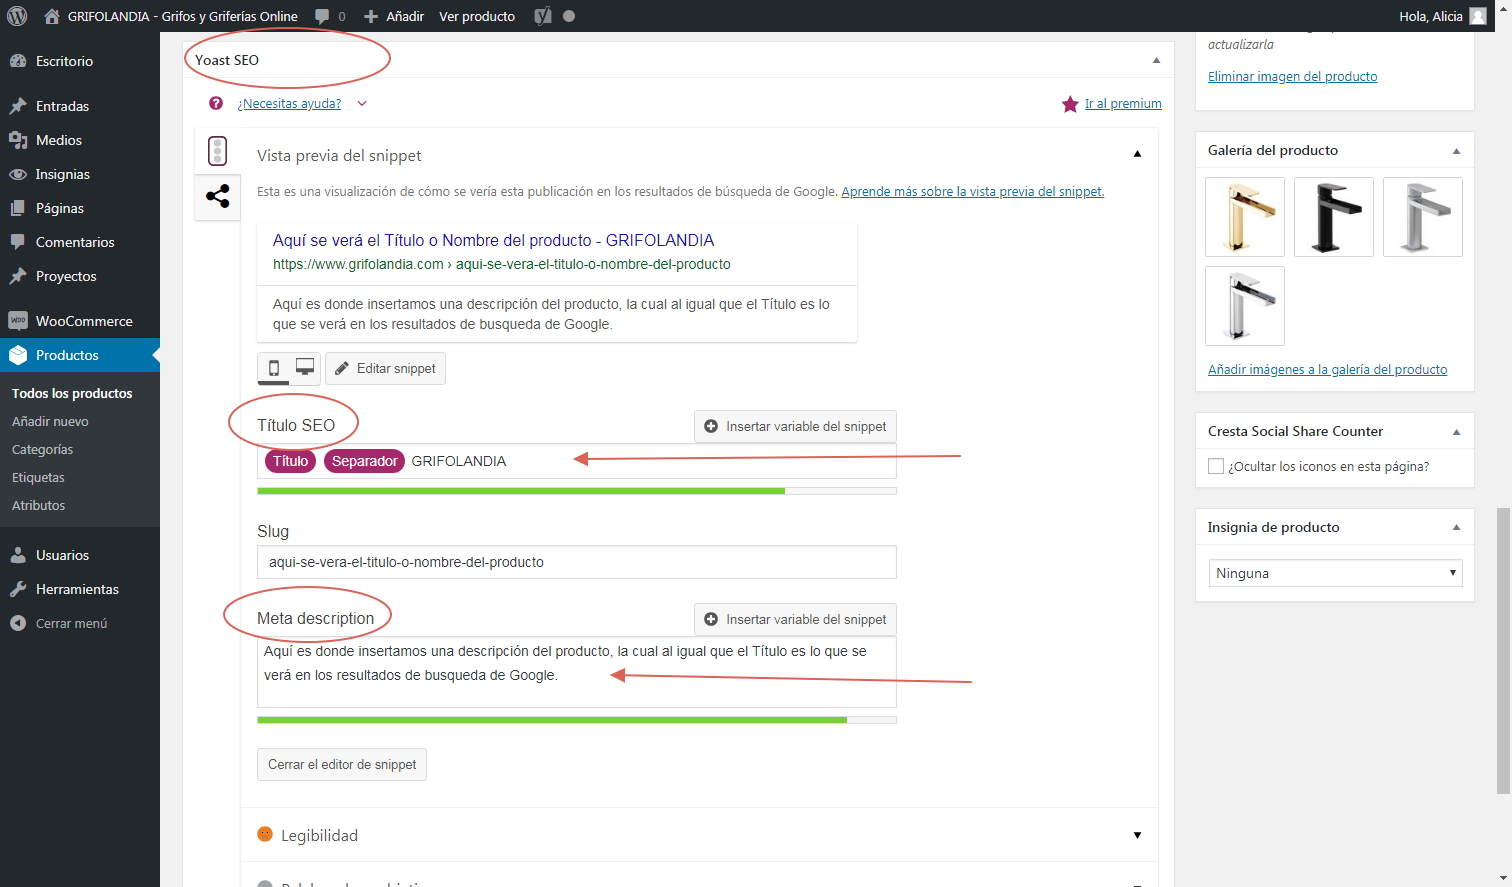Open Atributos under Productos
This screenshot has width=1512, height=887.
click(x=38, y=505)
